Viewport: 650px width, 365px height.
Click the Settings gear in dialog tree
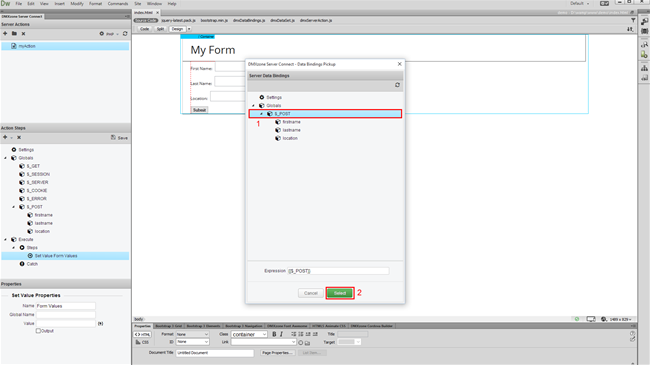pyautogui.click(x=262, y=97)
